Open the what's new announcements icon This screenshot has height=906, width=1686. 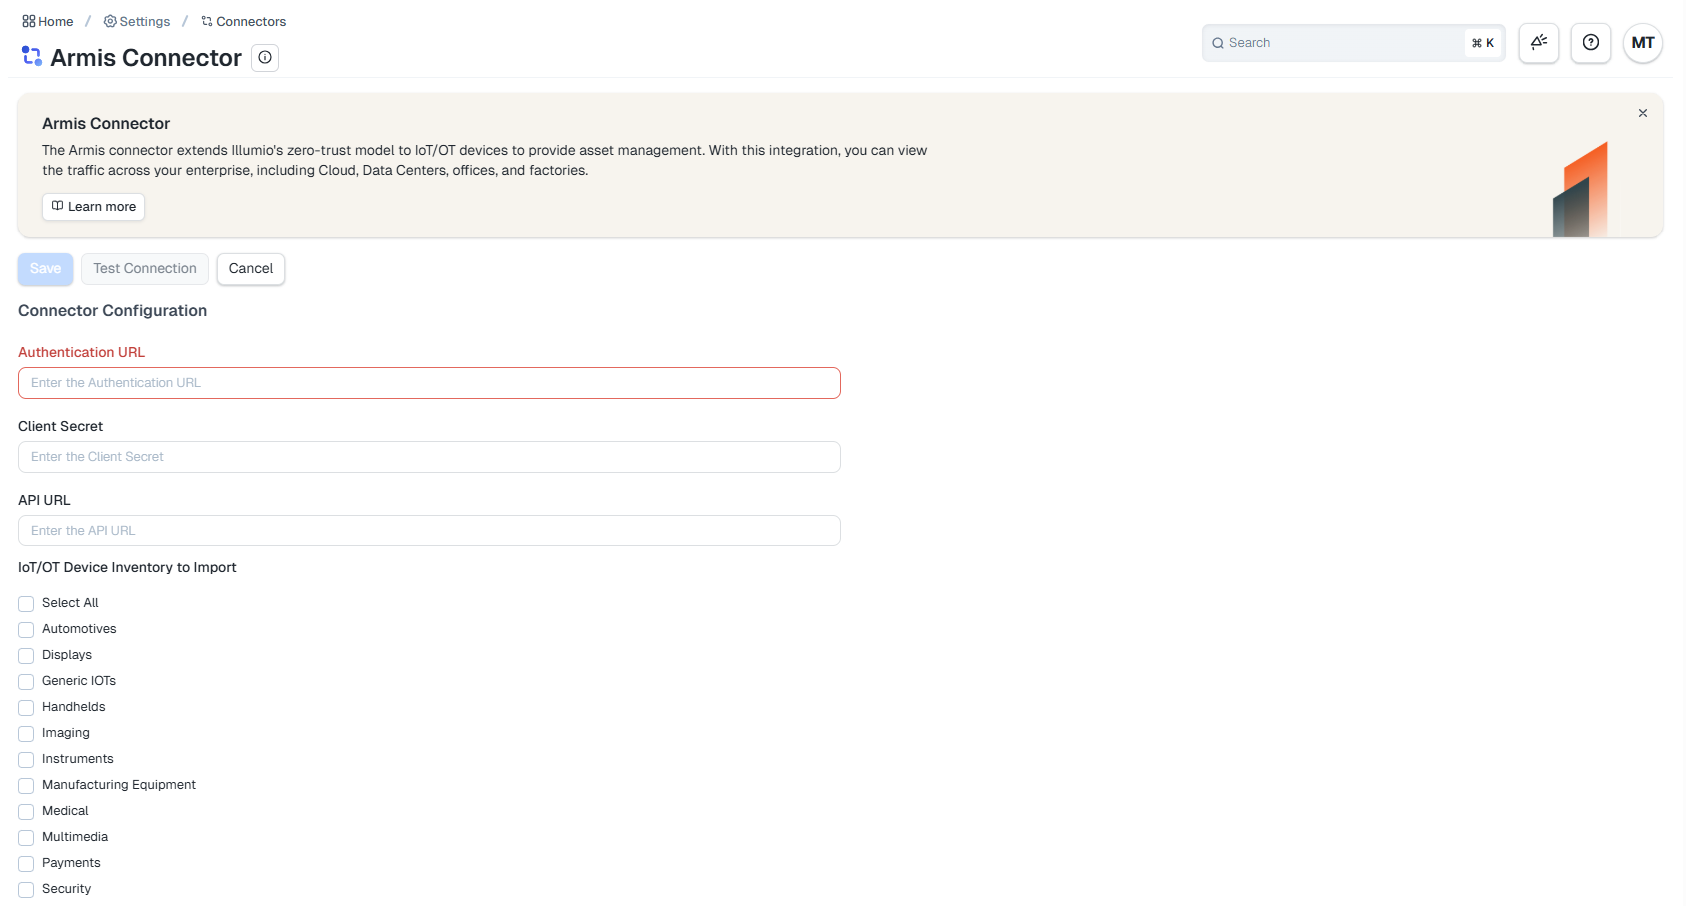click(1539, 43)
